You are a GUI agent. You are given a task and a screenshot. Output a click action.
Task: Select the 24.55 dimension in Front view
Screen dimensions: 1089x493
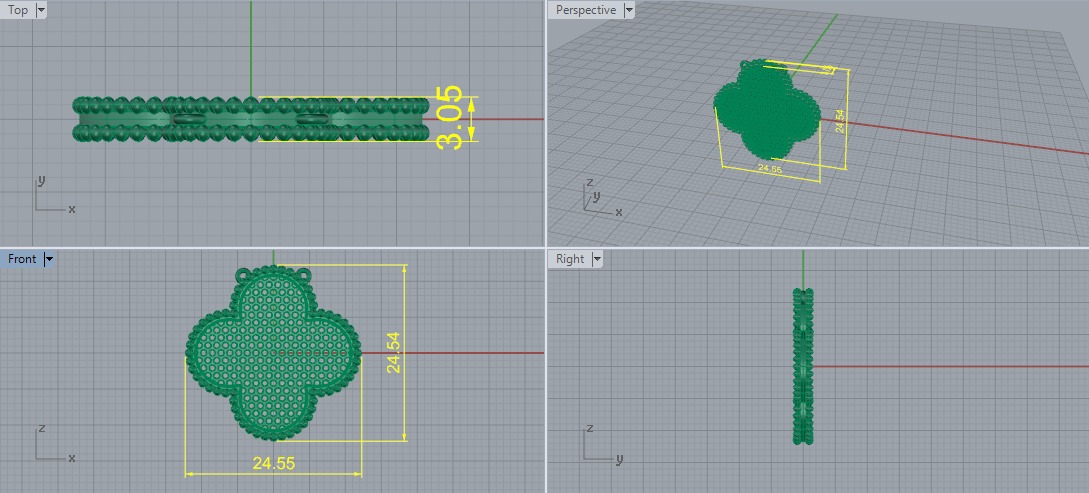274,463
